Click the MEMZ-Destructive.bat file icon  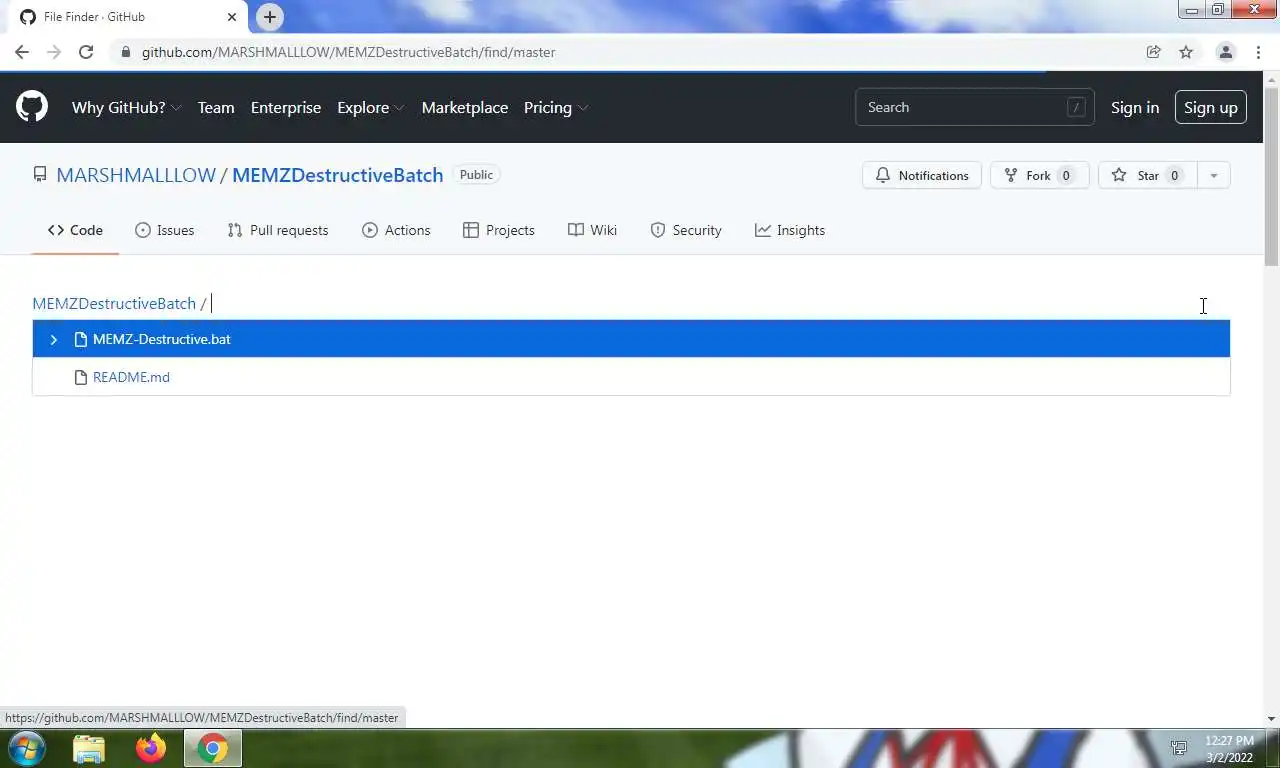(81, 339)
